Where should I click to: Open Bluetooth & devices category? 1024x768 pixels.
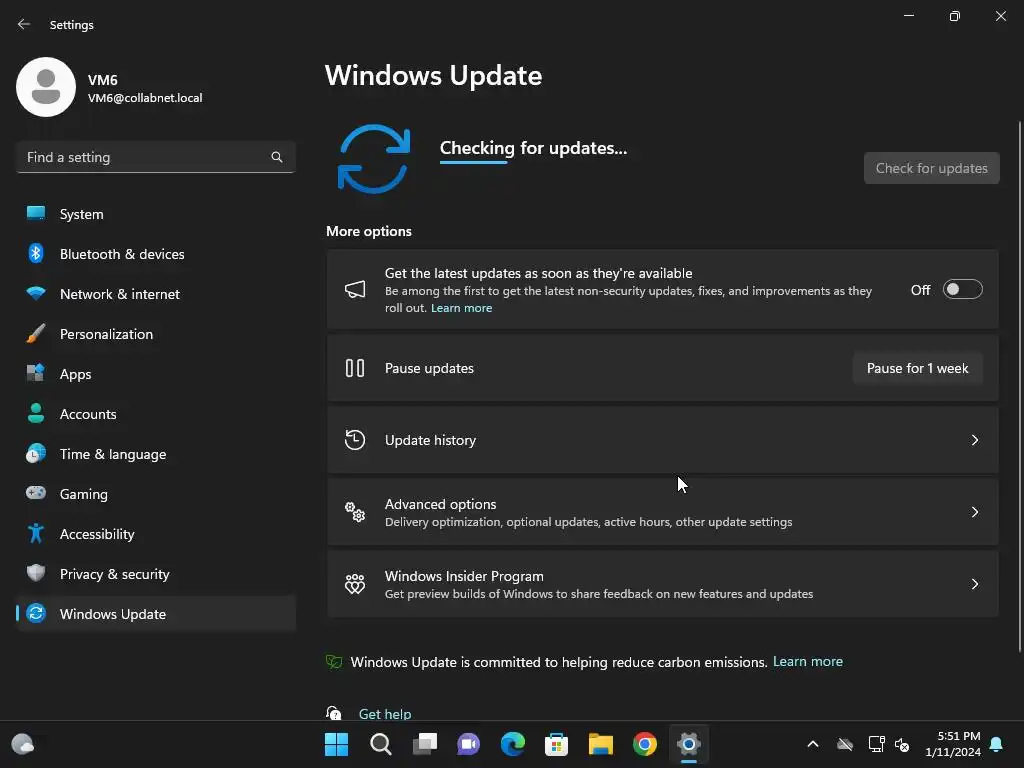coord(156,253)
